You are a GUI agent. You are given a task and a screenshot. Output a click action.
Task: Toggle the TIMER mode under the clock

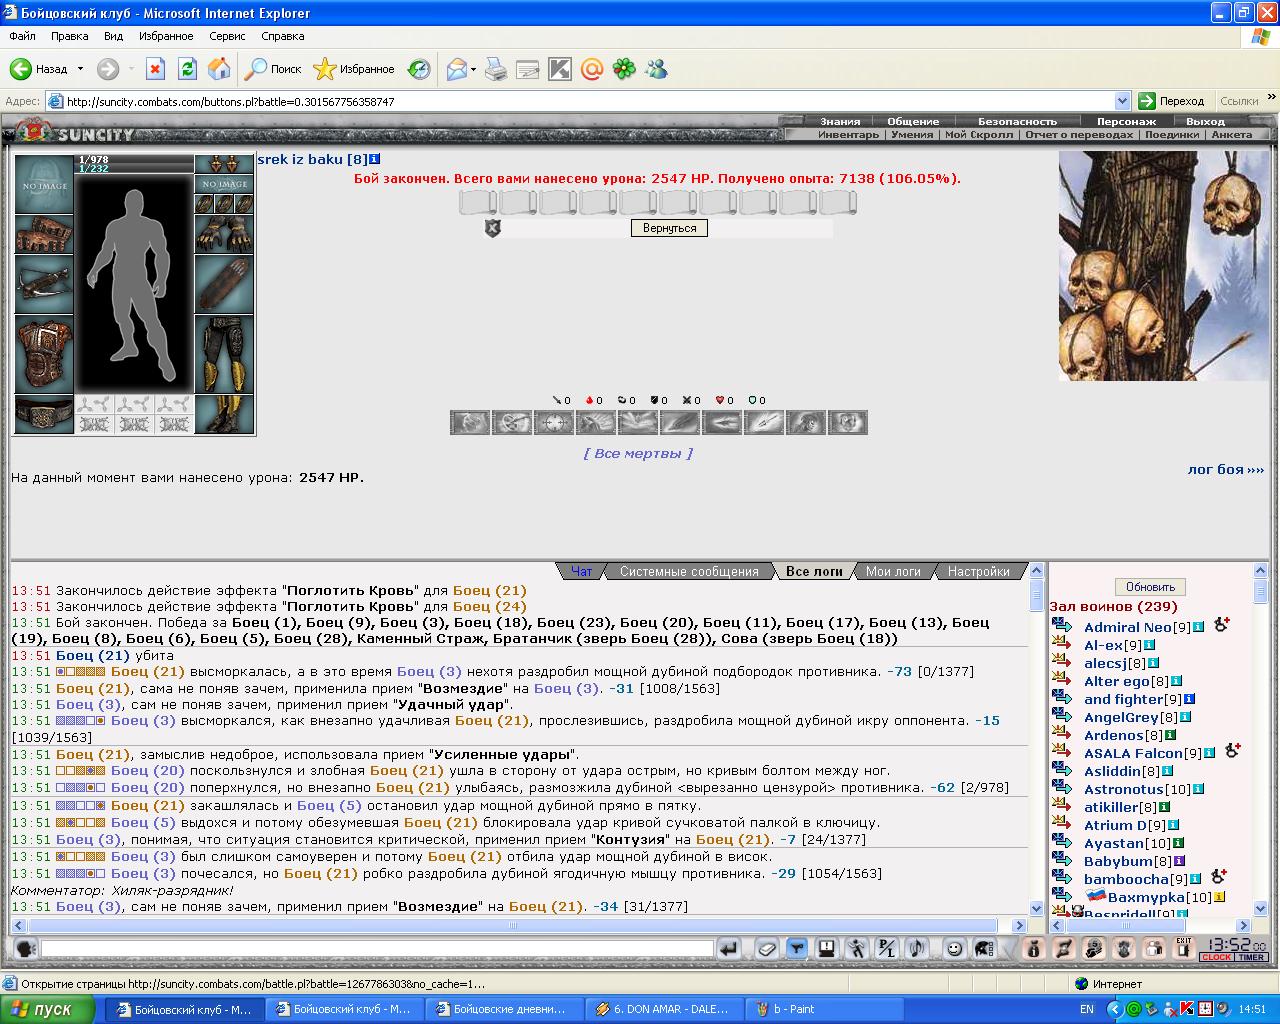(x=1251, y=957)
